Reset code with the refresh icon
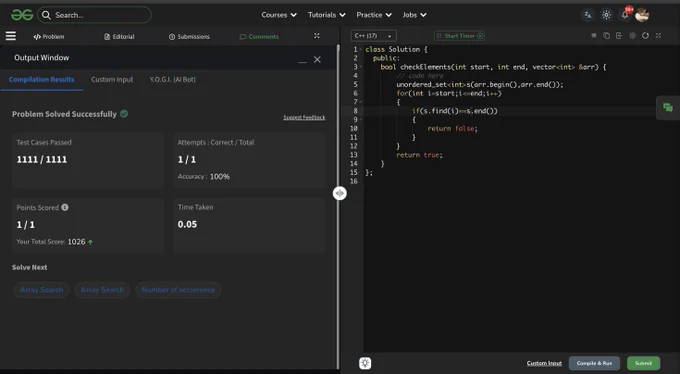 click(645, 36)
